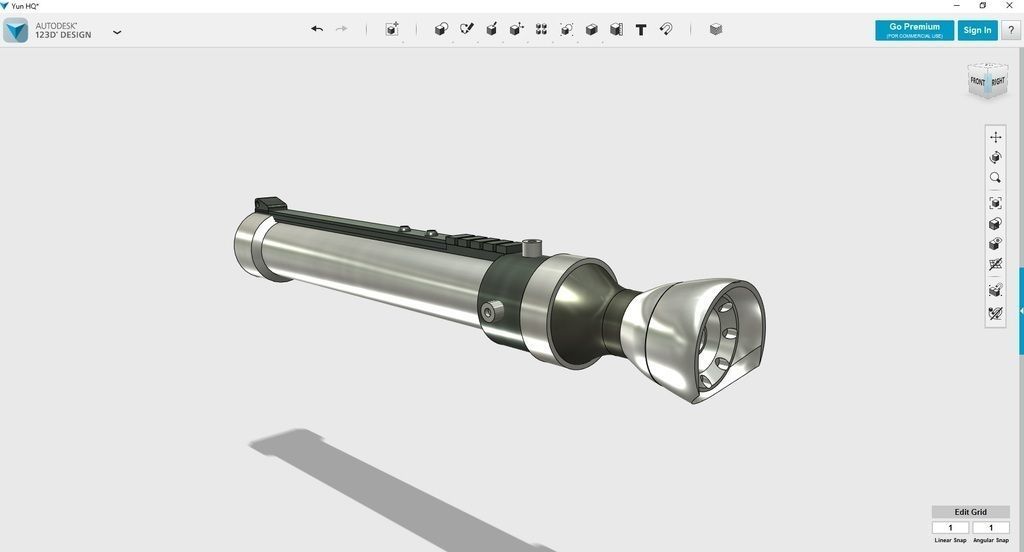Expand the blue side panel arrow
The height and width of the screenshot is (552, 1024).
pos(1021,312)
